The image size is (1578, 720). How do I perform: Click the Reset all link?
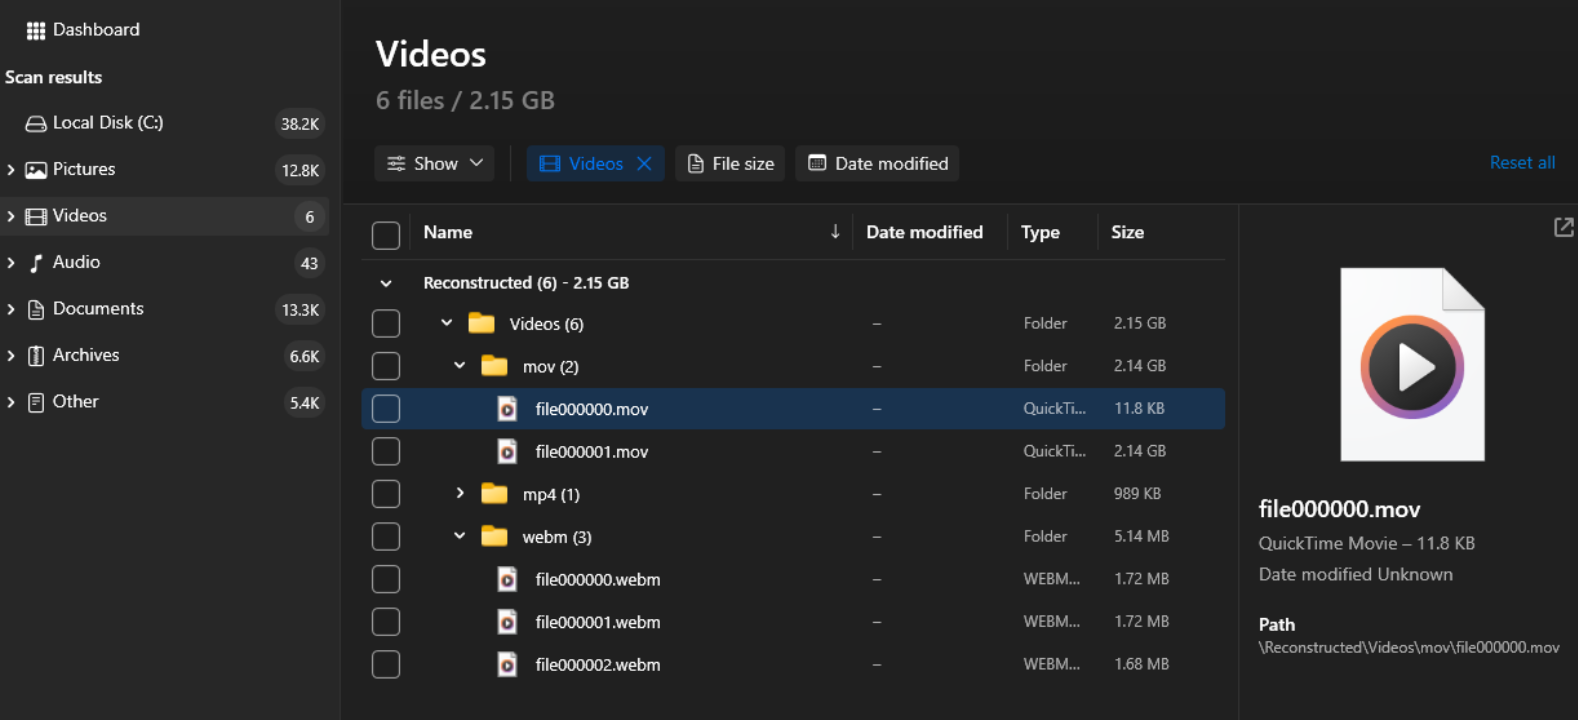tap(1522, 163)
